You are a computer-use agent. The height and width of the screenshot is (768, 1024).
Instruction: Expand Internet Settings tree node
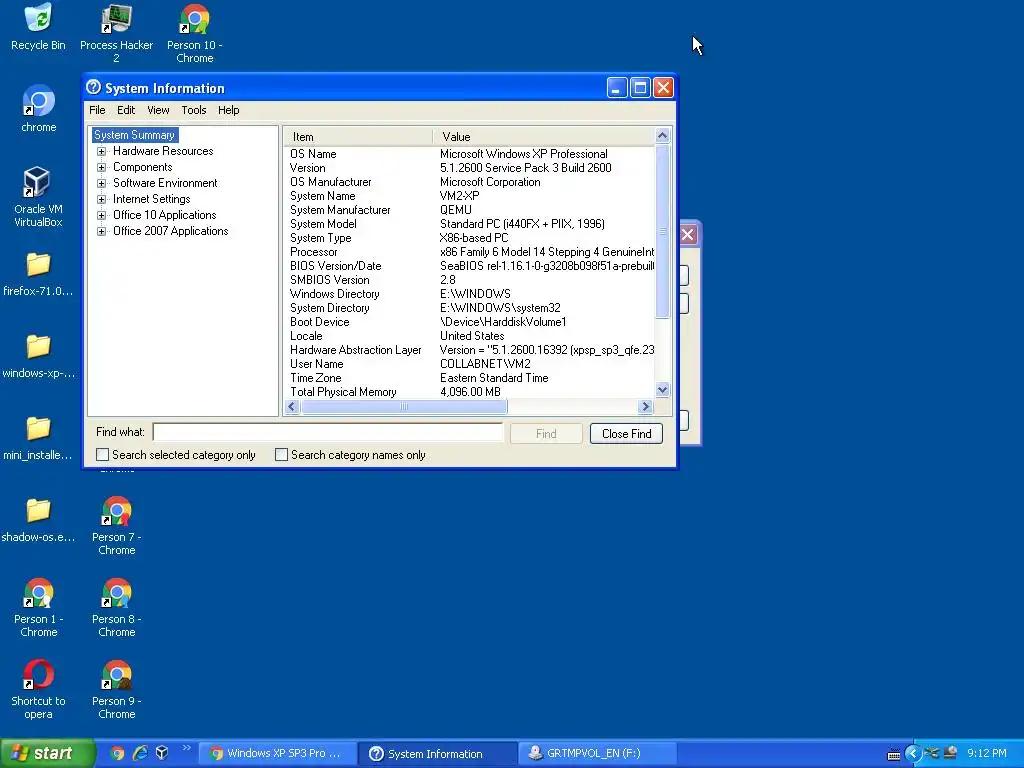tap(101, 199)
